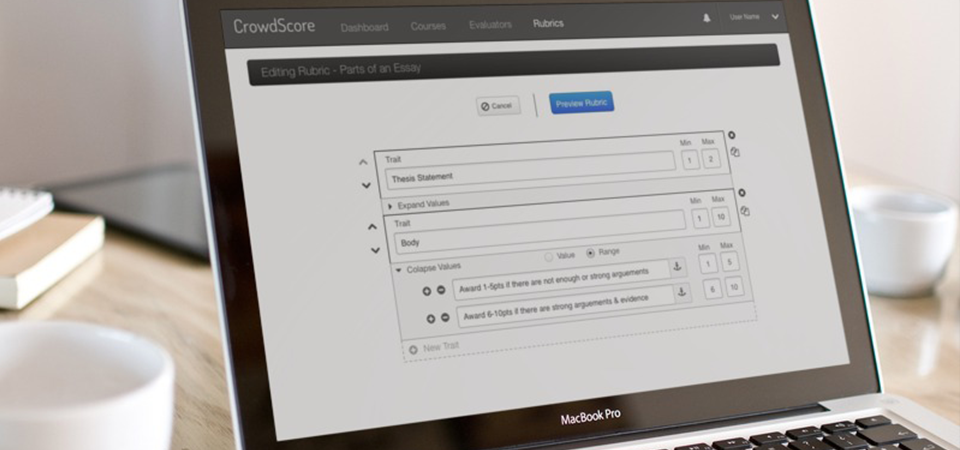Move the Body trait up

coord(372,227)
